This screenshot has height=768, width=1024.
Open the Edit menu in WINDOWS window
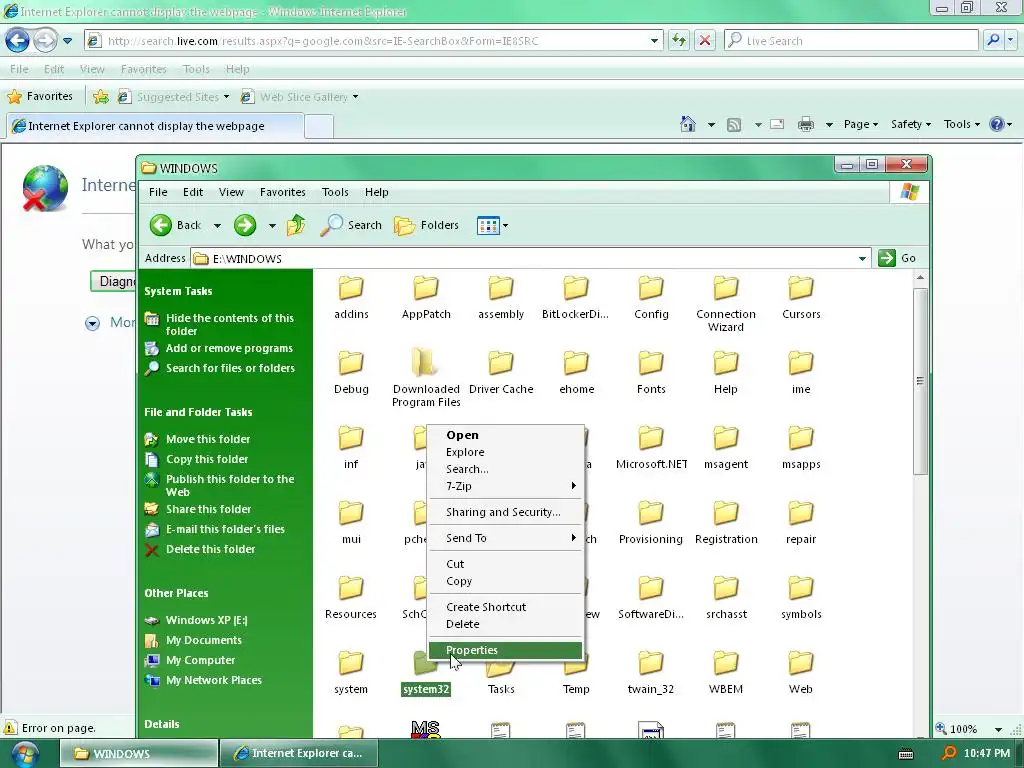click(x=193, y=192)
